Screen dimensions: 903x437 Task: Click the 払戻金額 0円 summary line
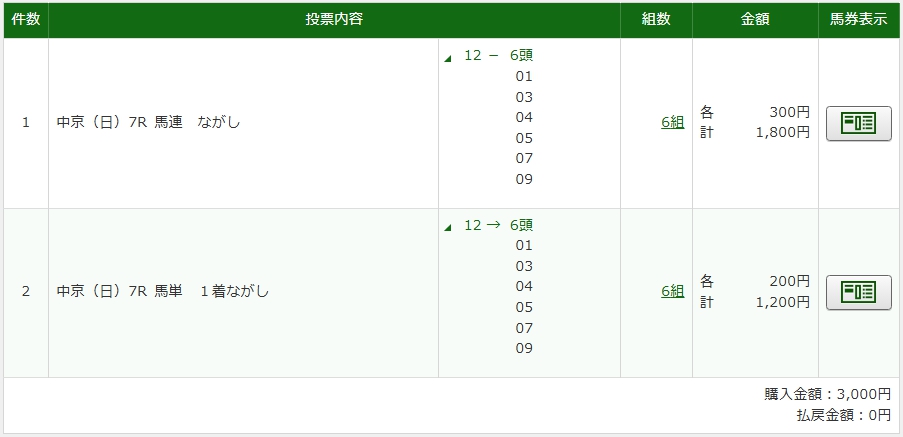point(838,414)
